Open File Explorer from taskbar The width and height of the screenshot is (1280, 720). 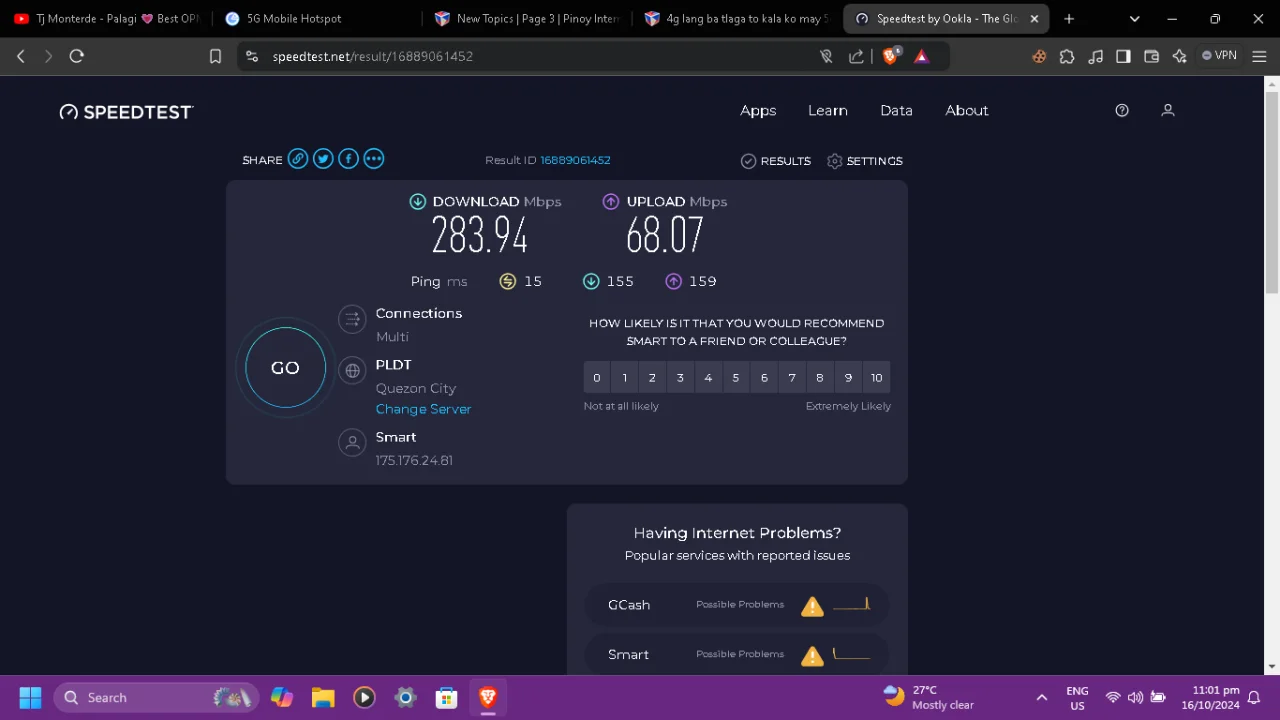[322, 697]
